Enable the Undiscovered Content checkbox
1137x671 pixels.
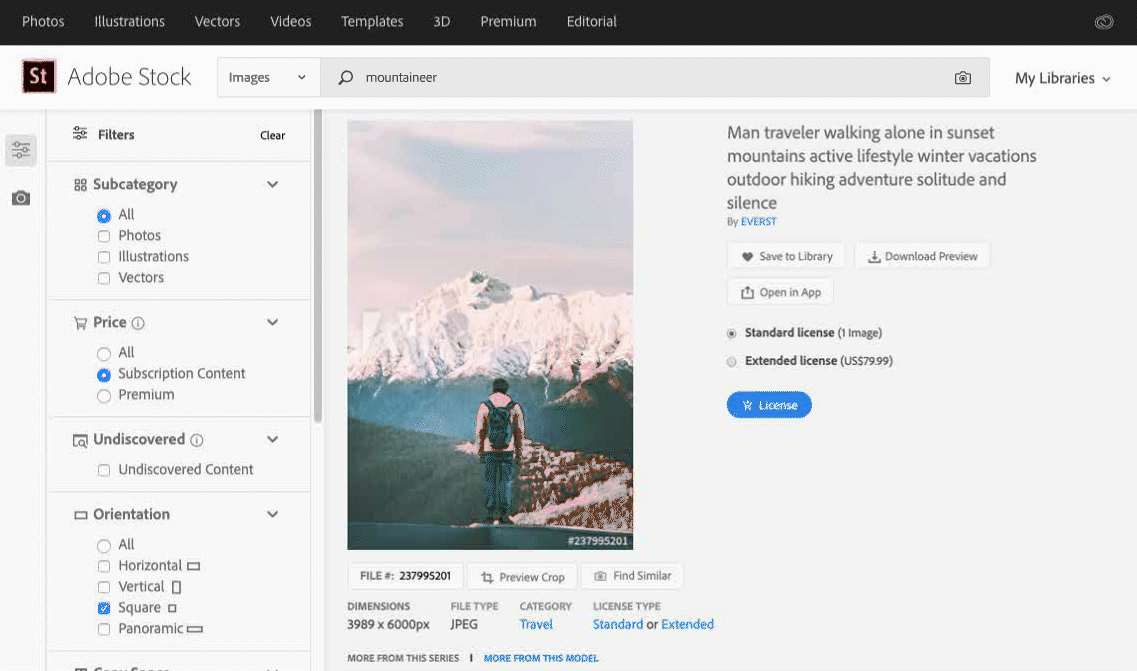click(x=104, y=470)
